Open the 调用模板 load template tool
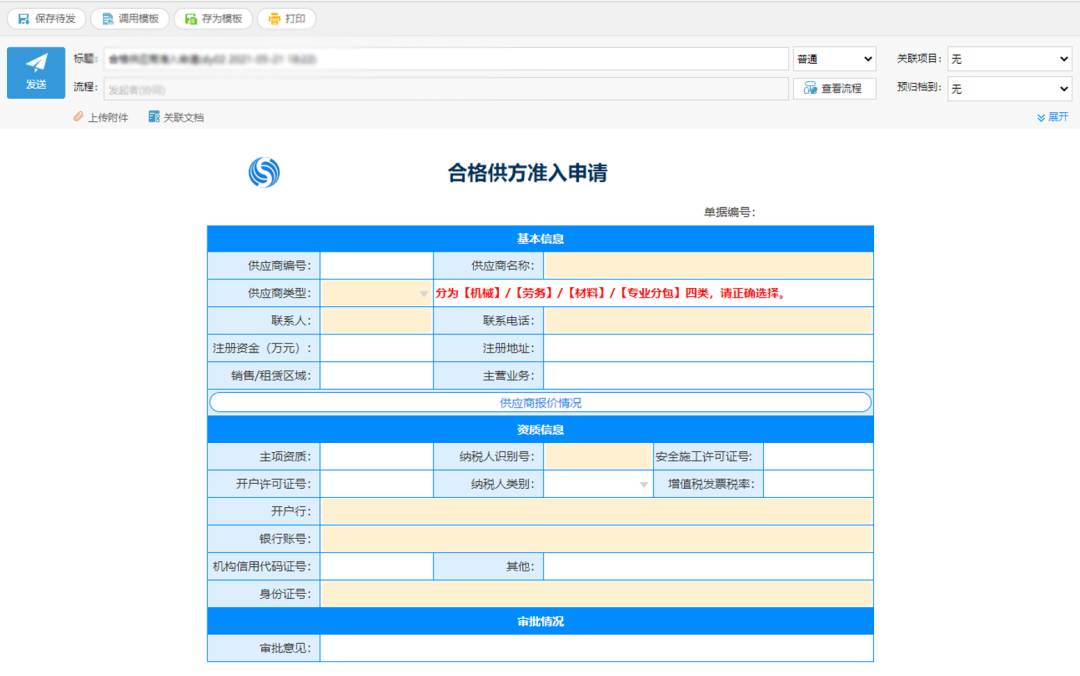 pos(129,18)
